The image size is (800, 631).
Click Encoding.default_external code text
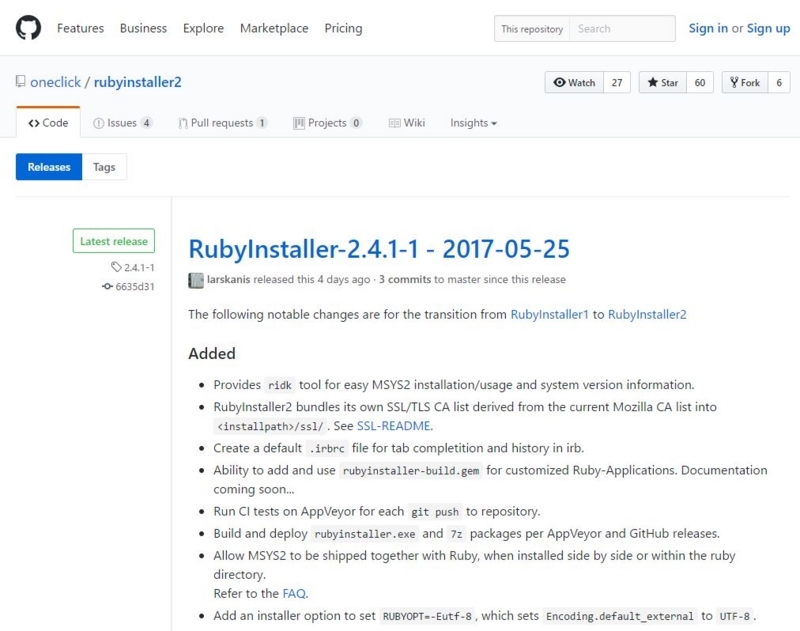coord(620,616)
